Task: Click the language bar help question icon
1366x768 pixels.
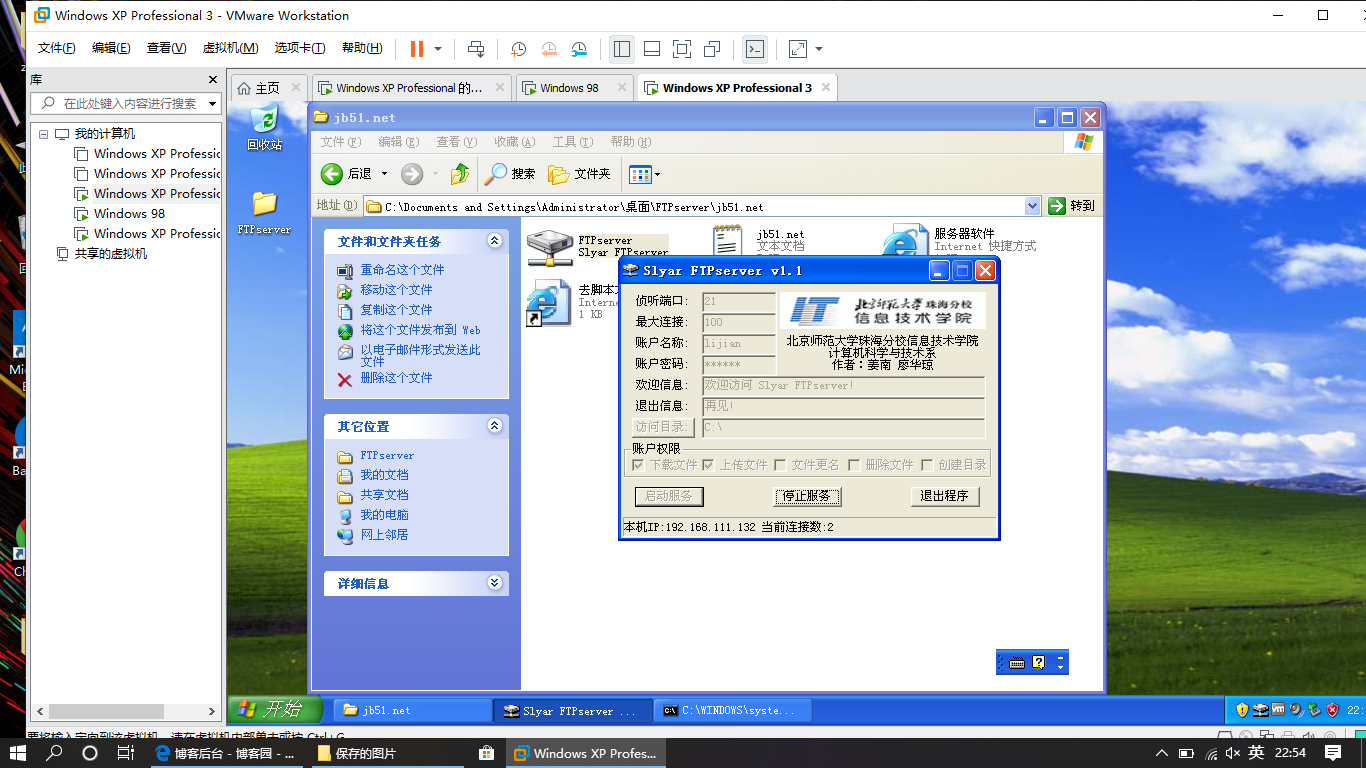Action: click(x=1039, y=663)
